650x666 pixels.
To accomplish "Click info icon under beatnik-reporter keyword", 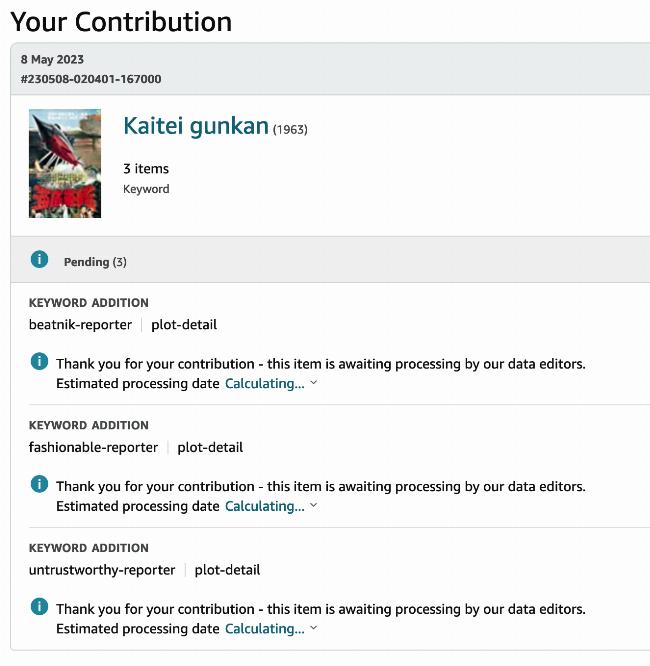I will (40, 361).
